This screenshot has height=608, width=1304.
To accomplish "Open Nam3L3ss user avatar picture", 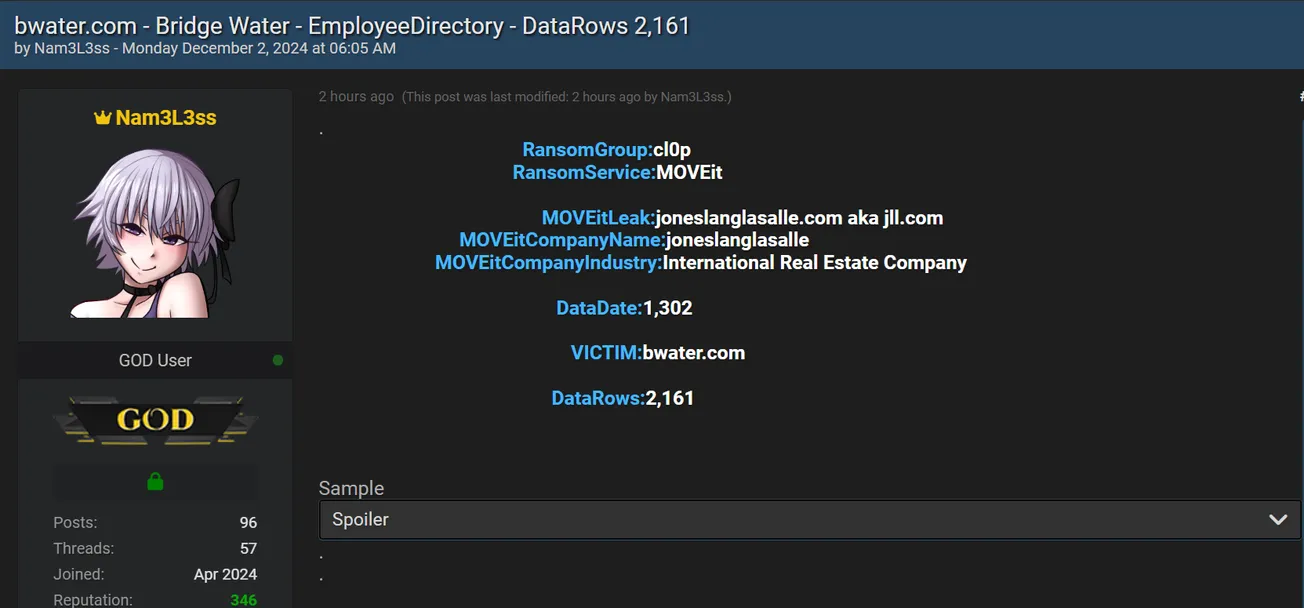I will (155, 230).
